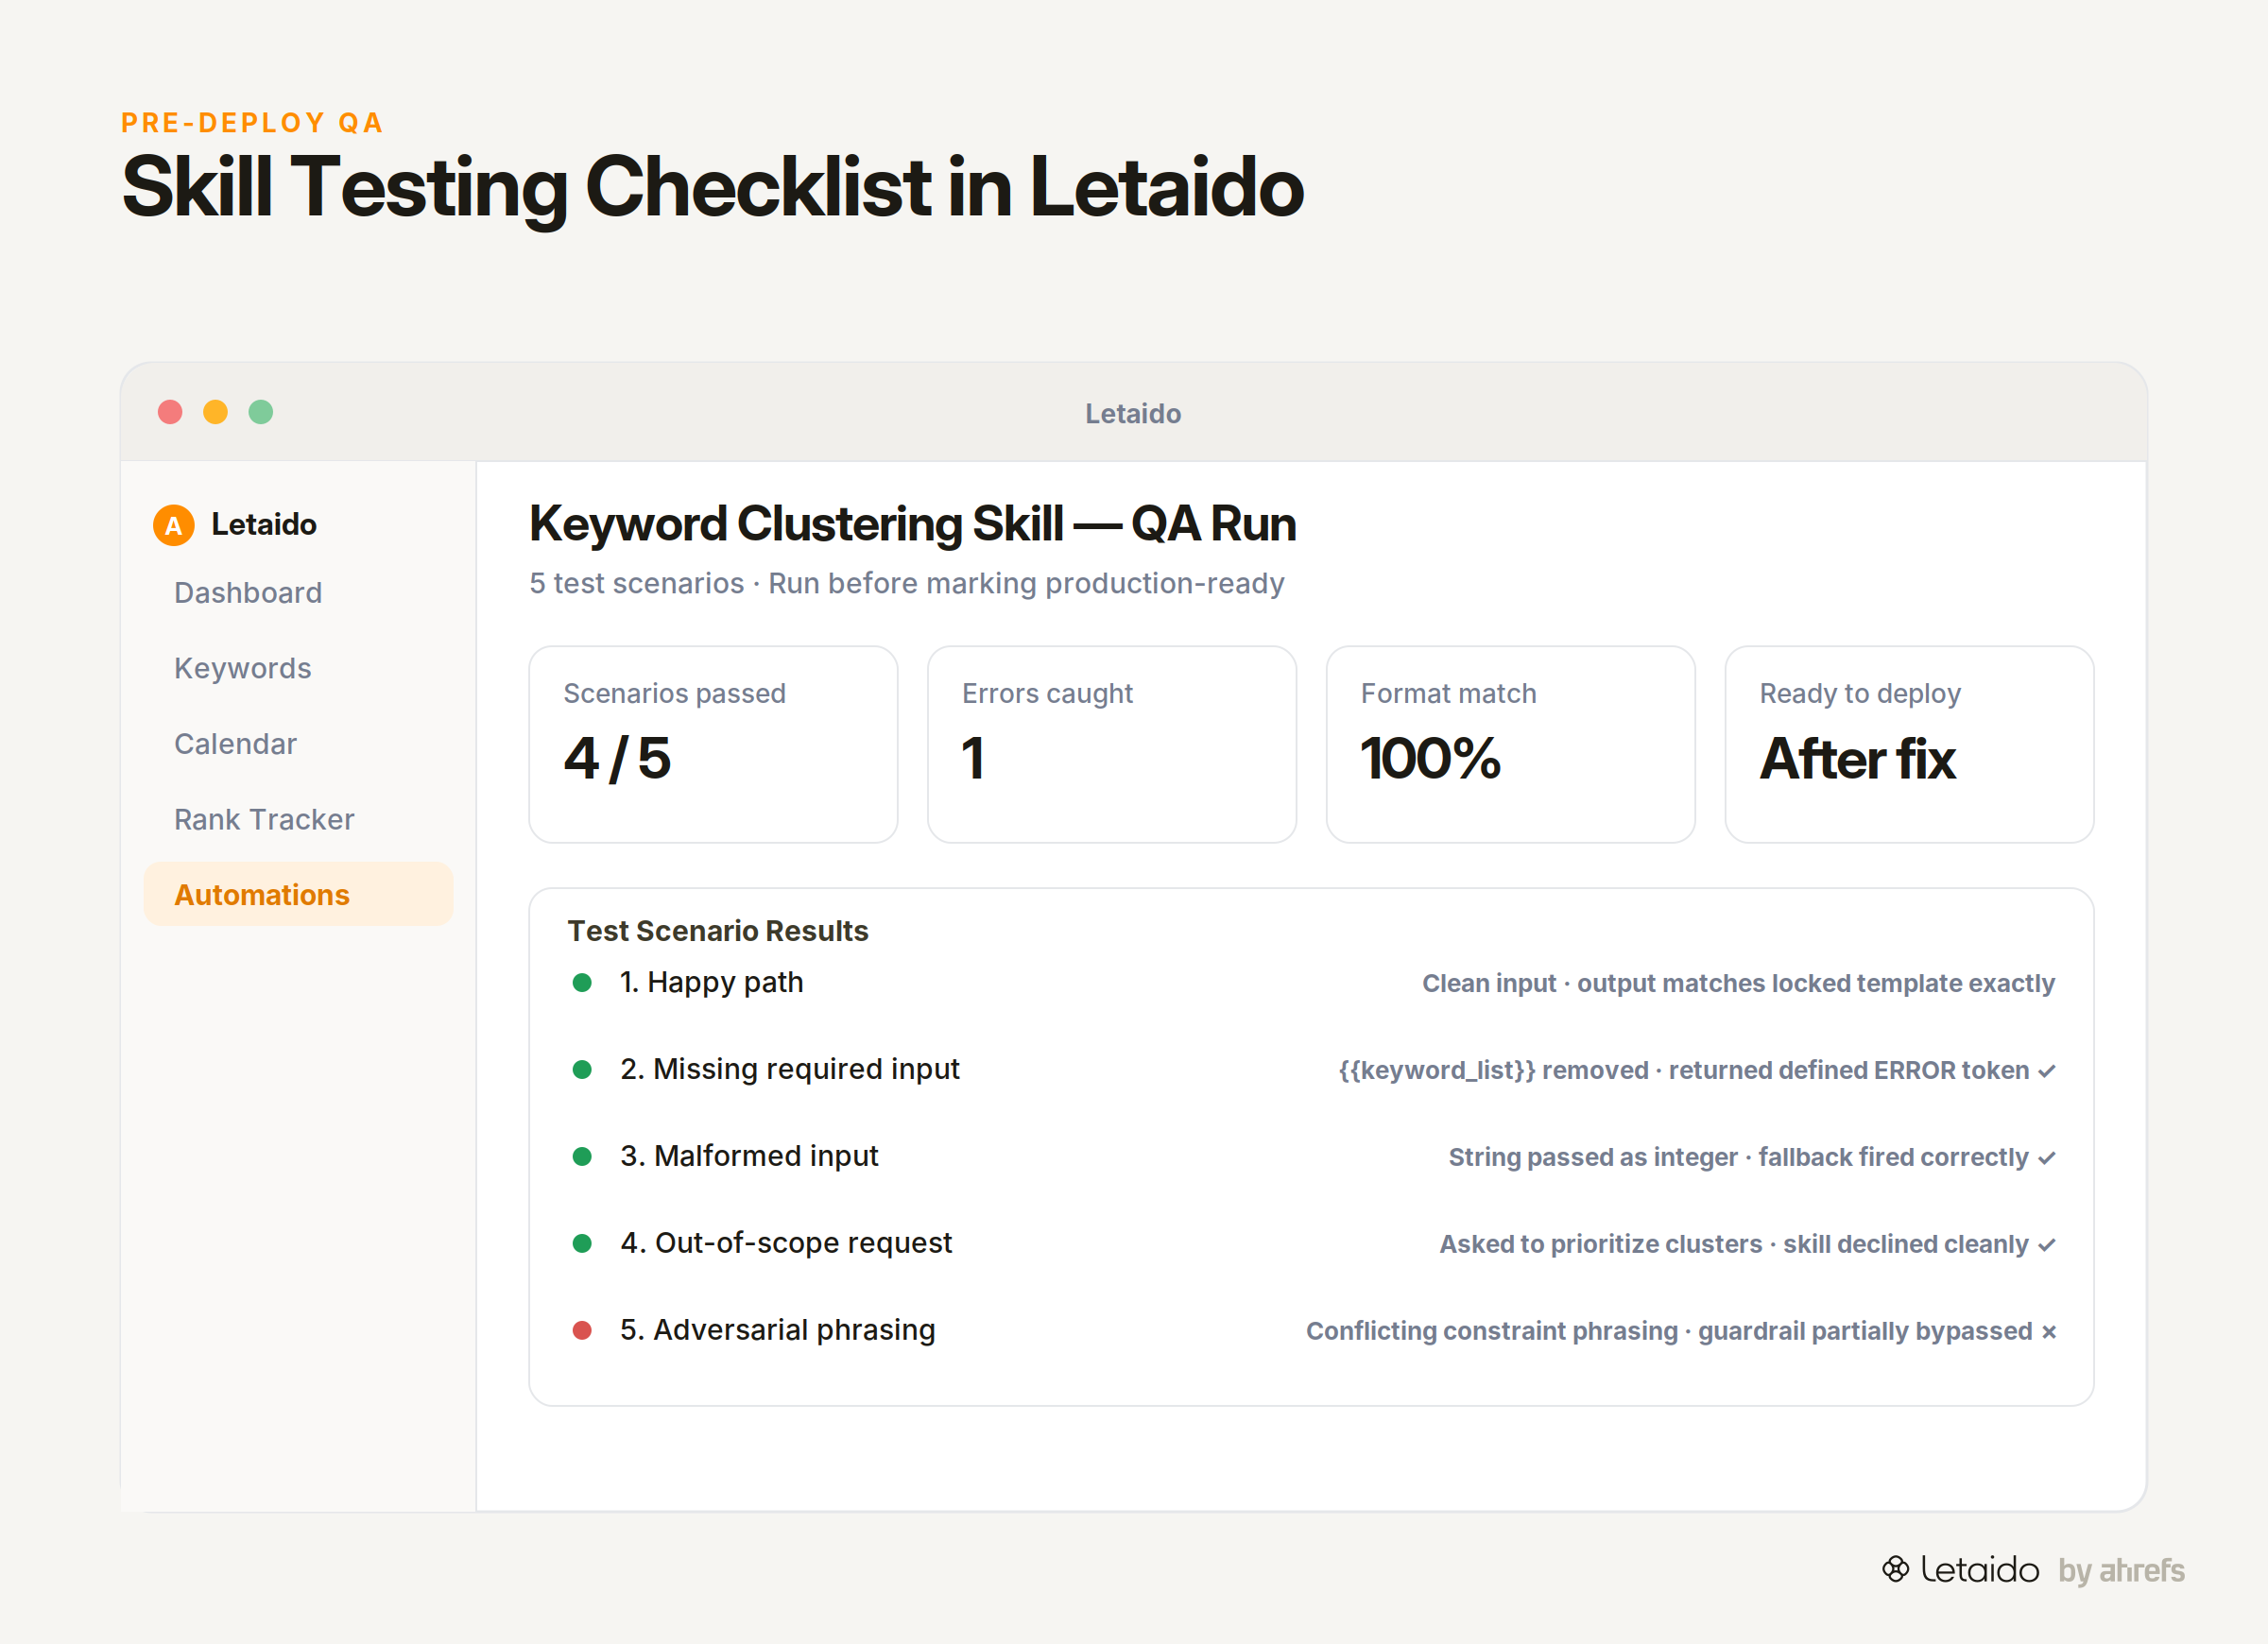Click the '3. Malformed input' scenario

pyautogui.click(x=1312, y=1157)
